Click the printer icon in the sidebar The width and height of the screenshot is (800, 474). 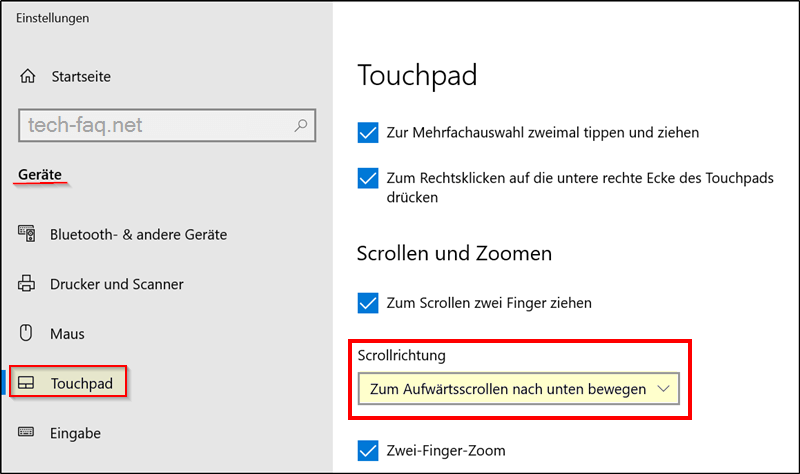click(x=27, y=283)
